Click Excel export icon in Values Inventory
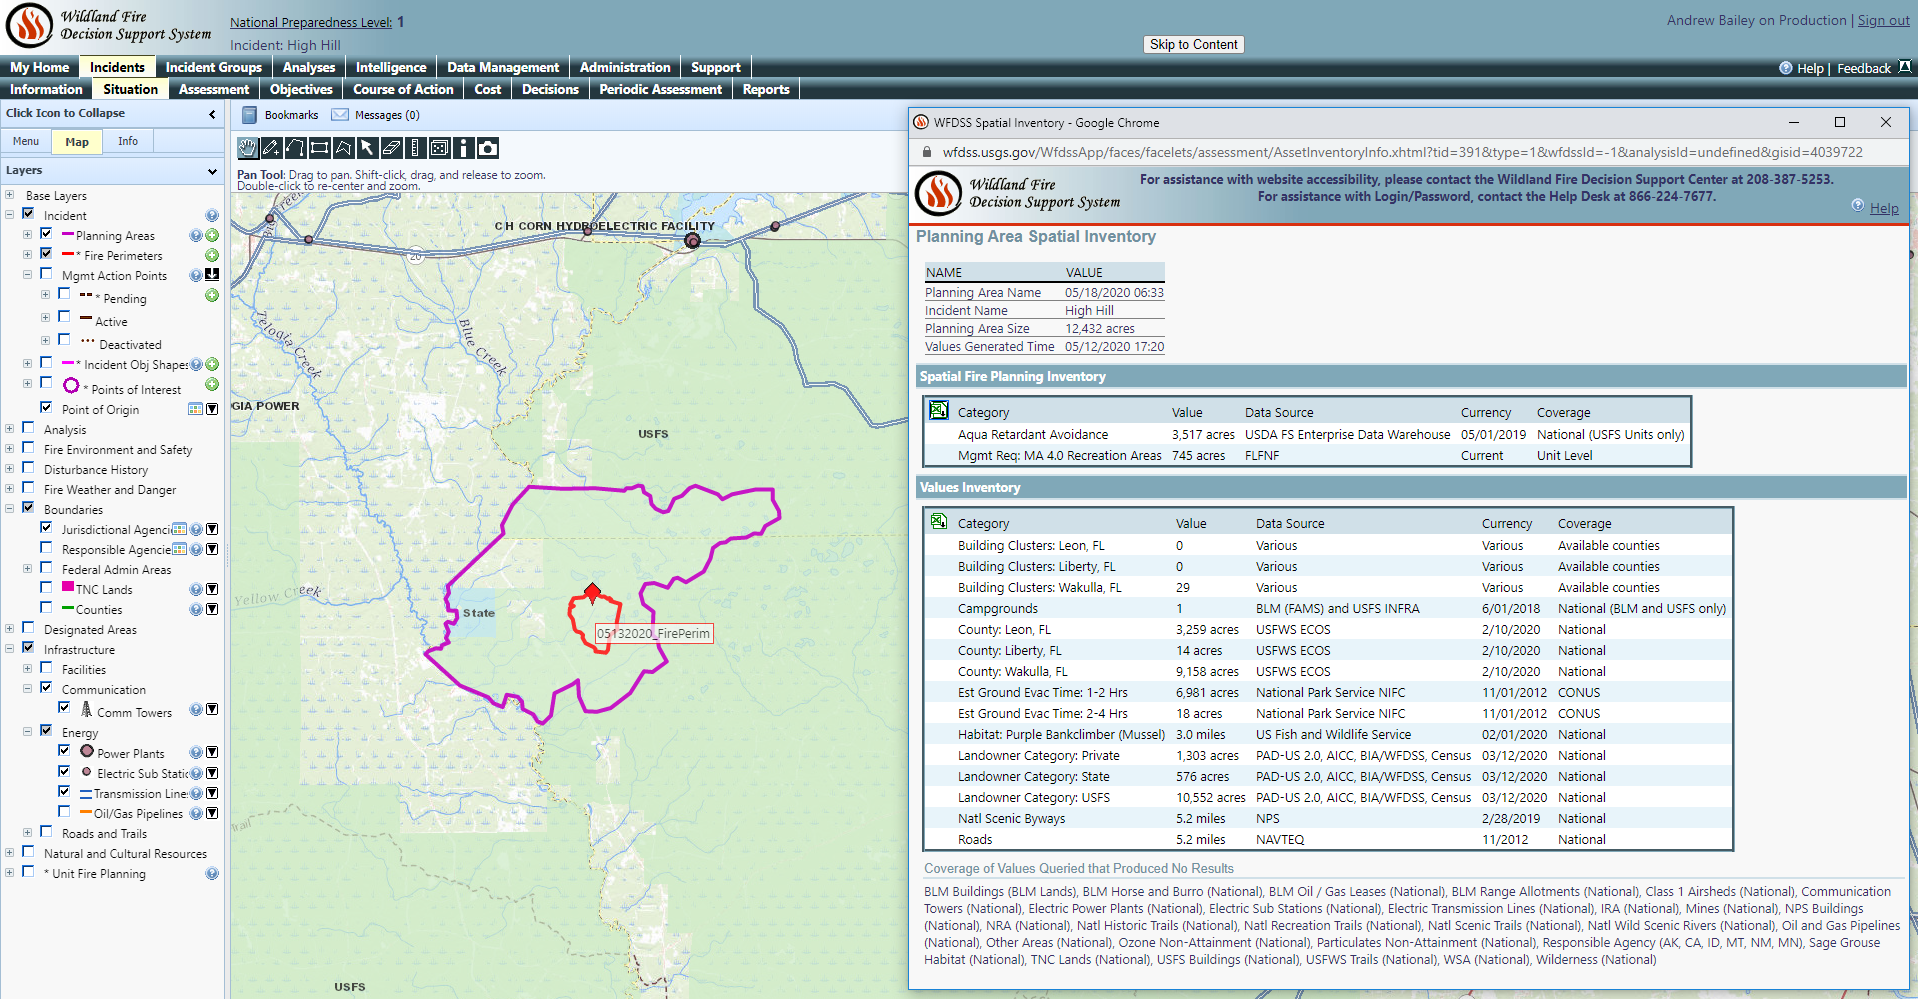Screen dimensions: 1918x999 938,522
